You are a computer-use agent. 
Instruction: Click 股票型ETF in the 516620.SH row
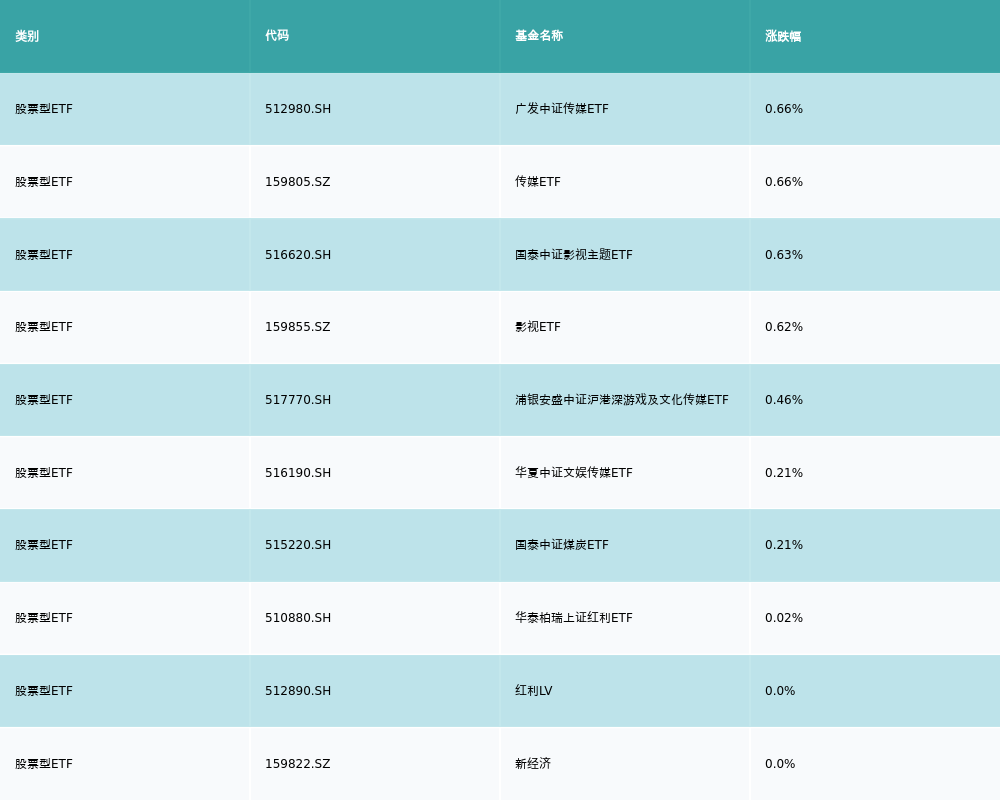coord(44,255)
